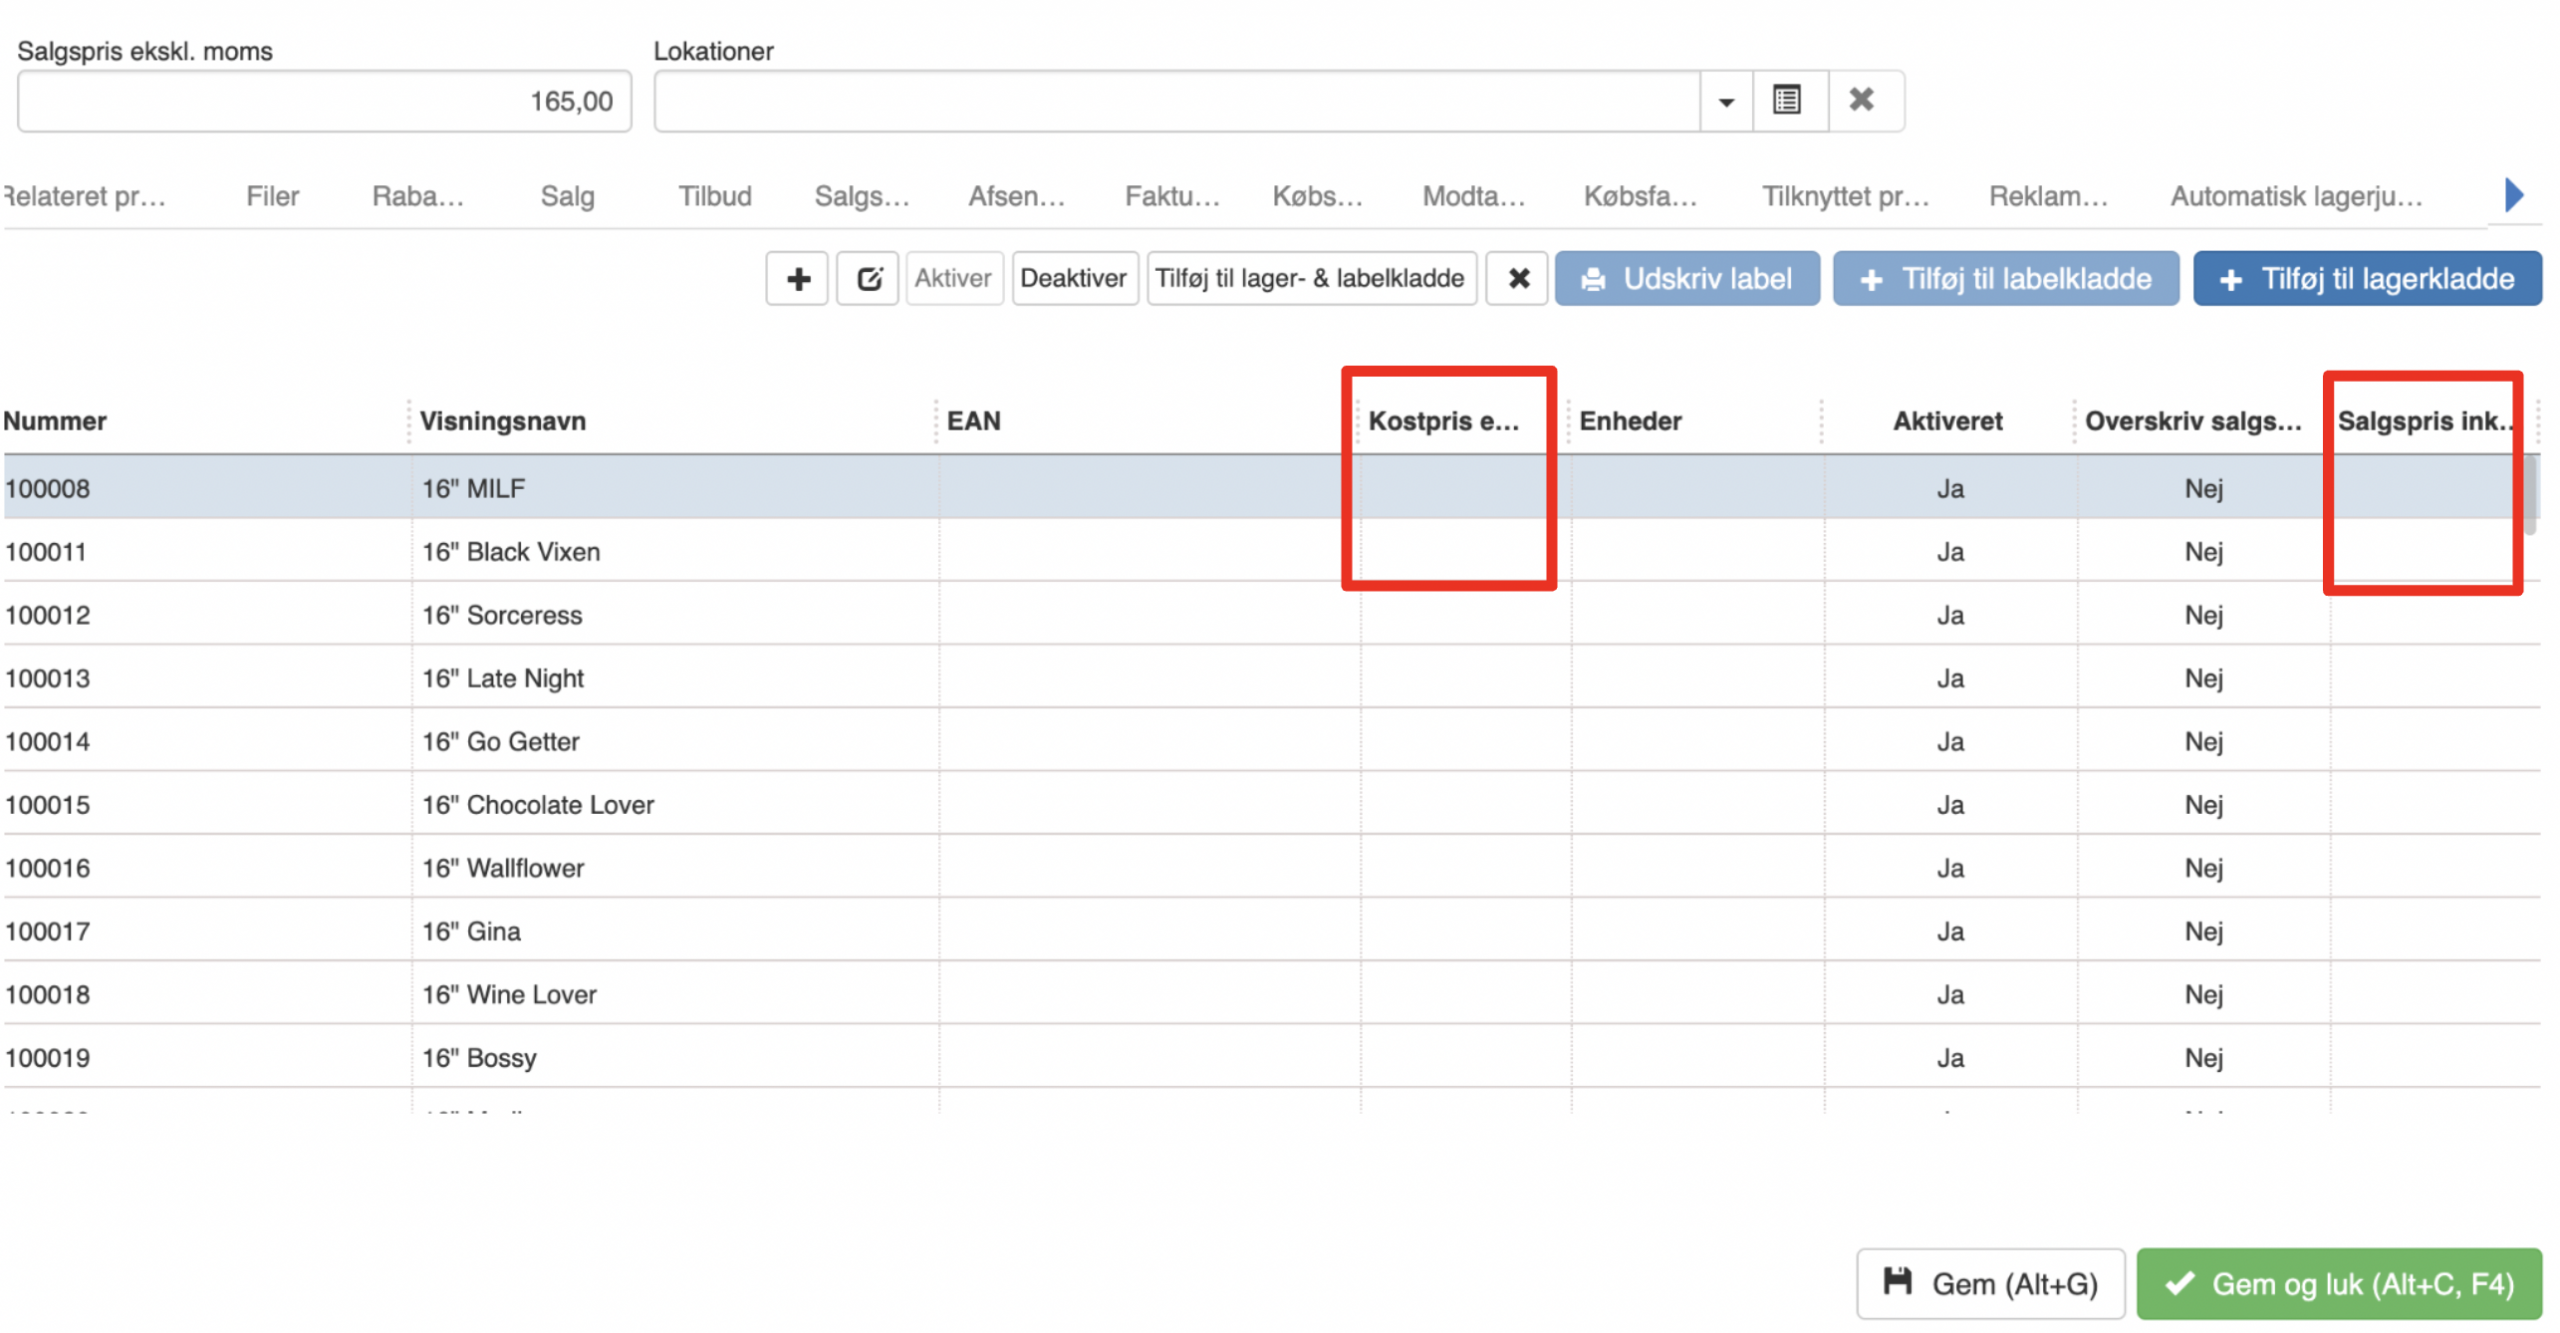Open the Tilbud tab

click(x=714, y=196)
